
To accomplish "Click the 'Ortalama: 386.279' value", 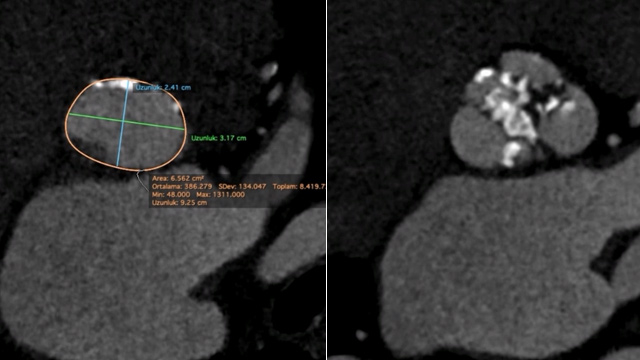I will (x=182, y=187).
